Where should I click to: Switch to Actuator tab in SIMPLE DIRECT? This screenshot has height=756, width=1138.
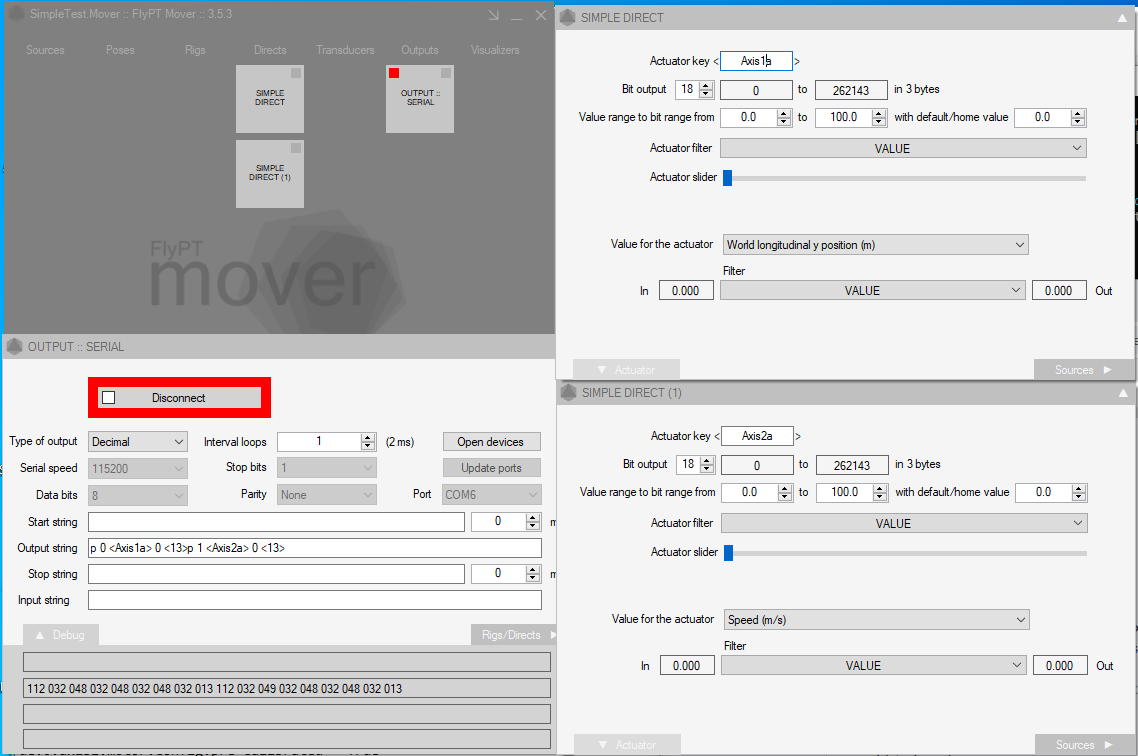tap(626, 369)
